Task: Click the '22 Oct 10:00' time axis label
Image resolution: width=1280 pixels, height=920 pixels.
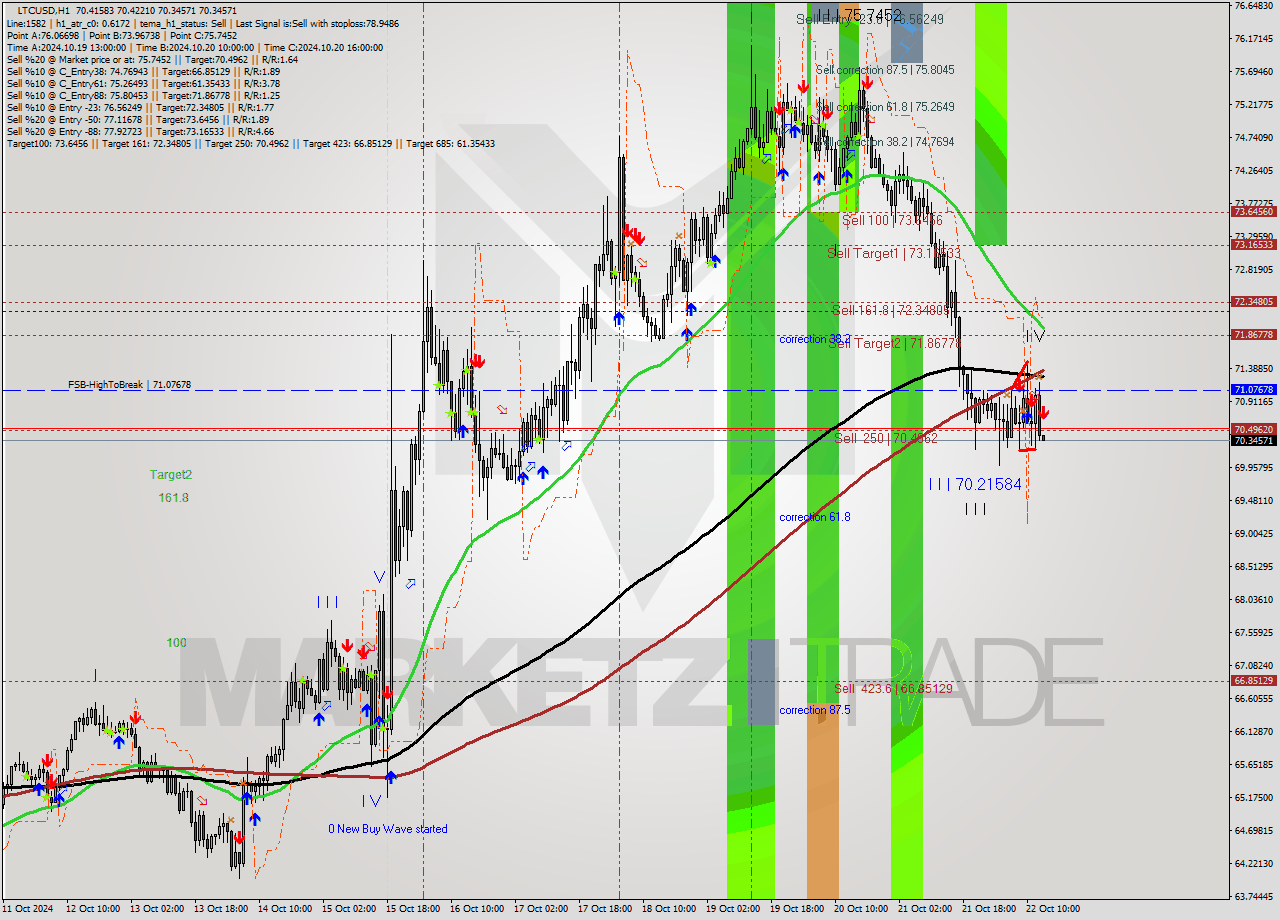Action: coord(1052,909)
